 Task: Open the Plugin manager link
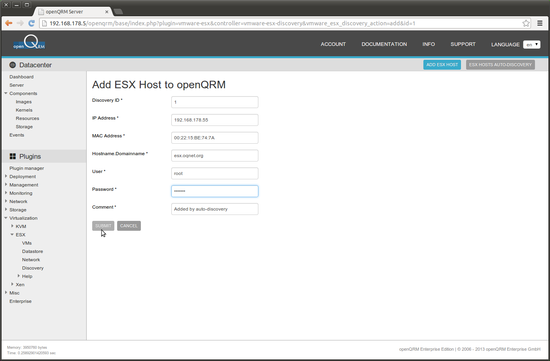27,168
